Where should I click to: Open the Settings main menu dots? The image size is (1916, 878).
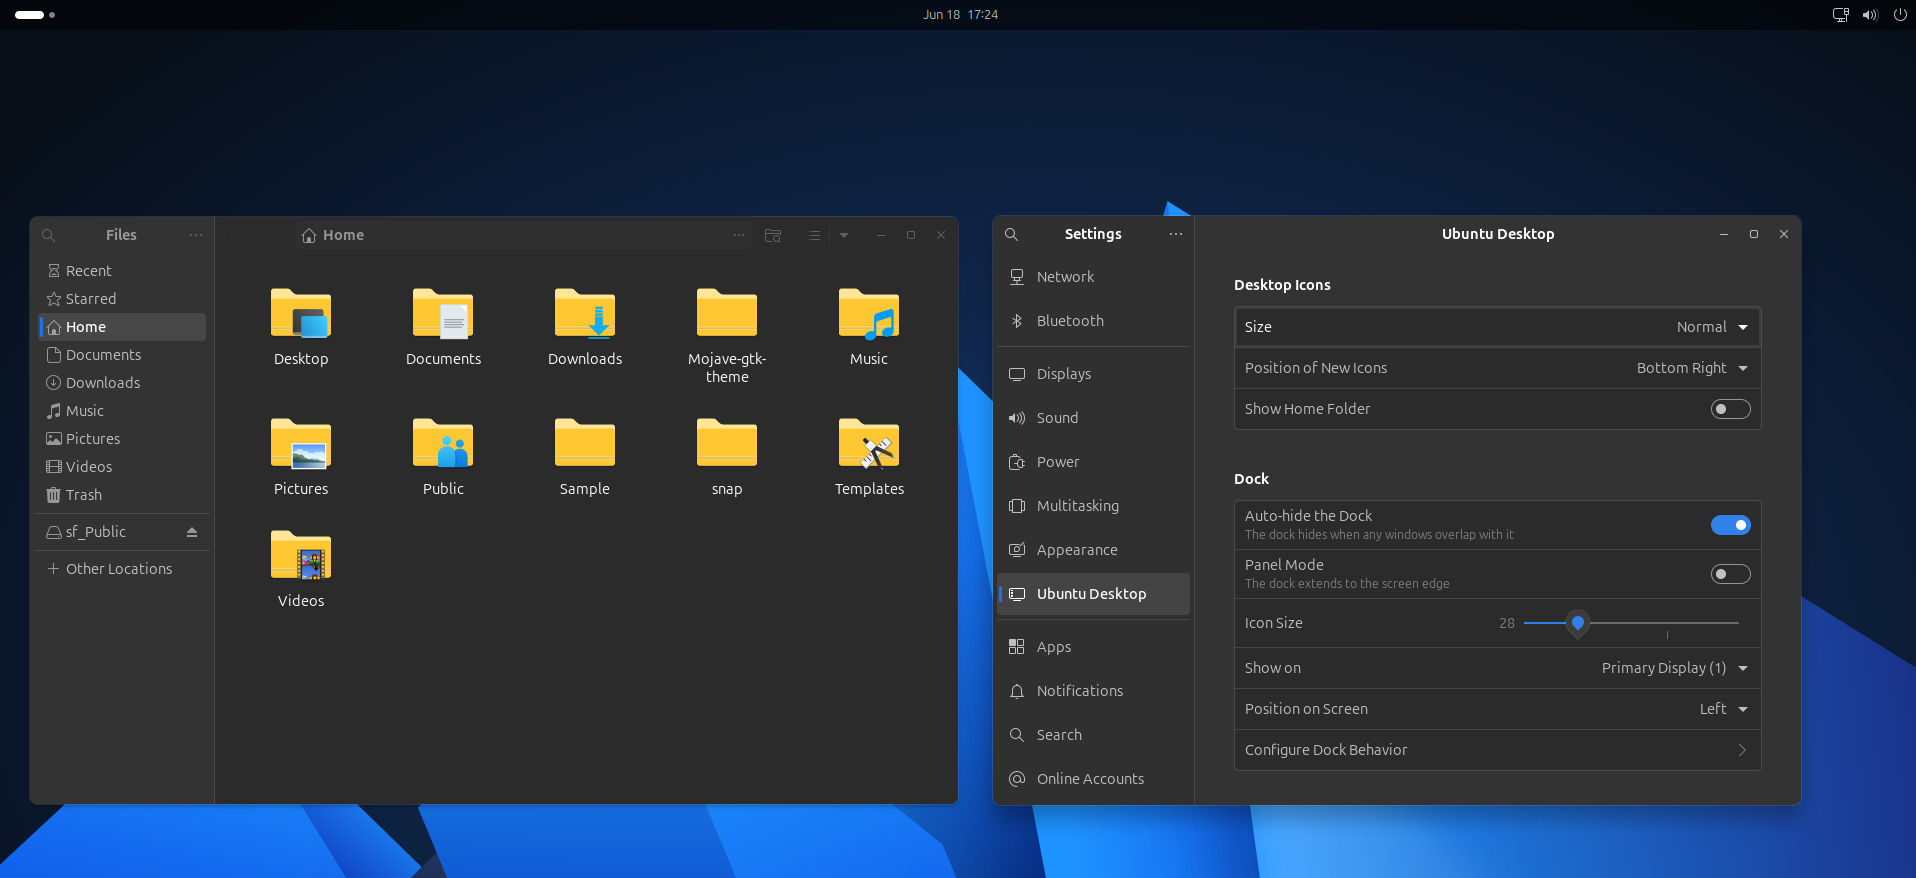(x=1175, y=234)
